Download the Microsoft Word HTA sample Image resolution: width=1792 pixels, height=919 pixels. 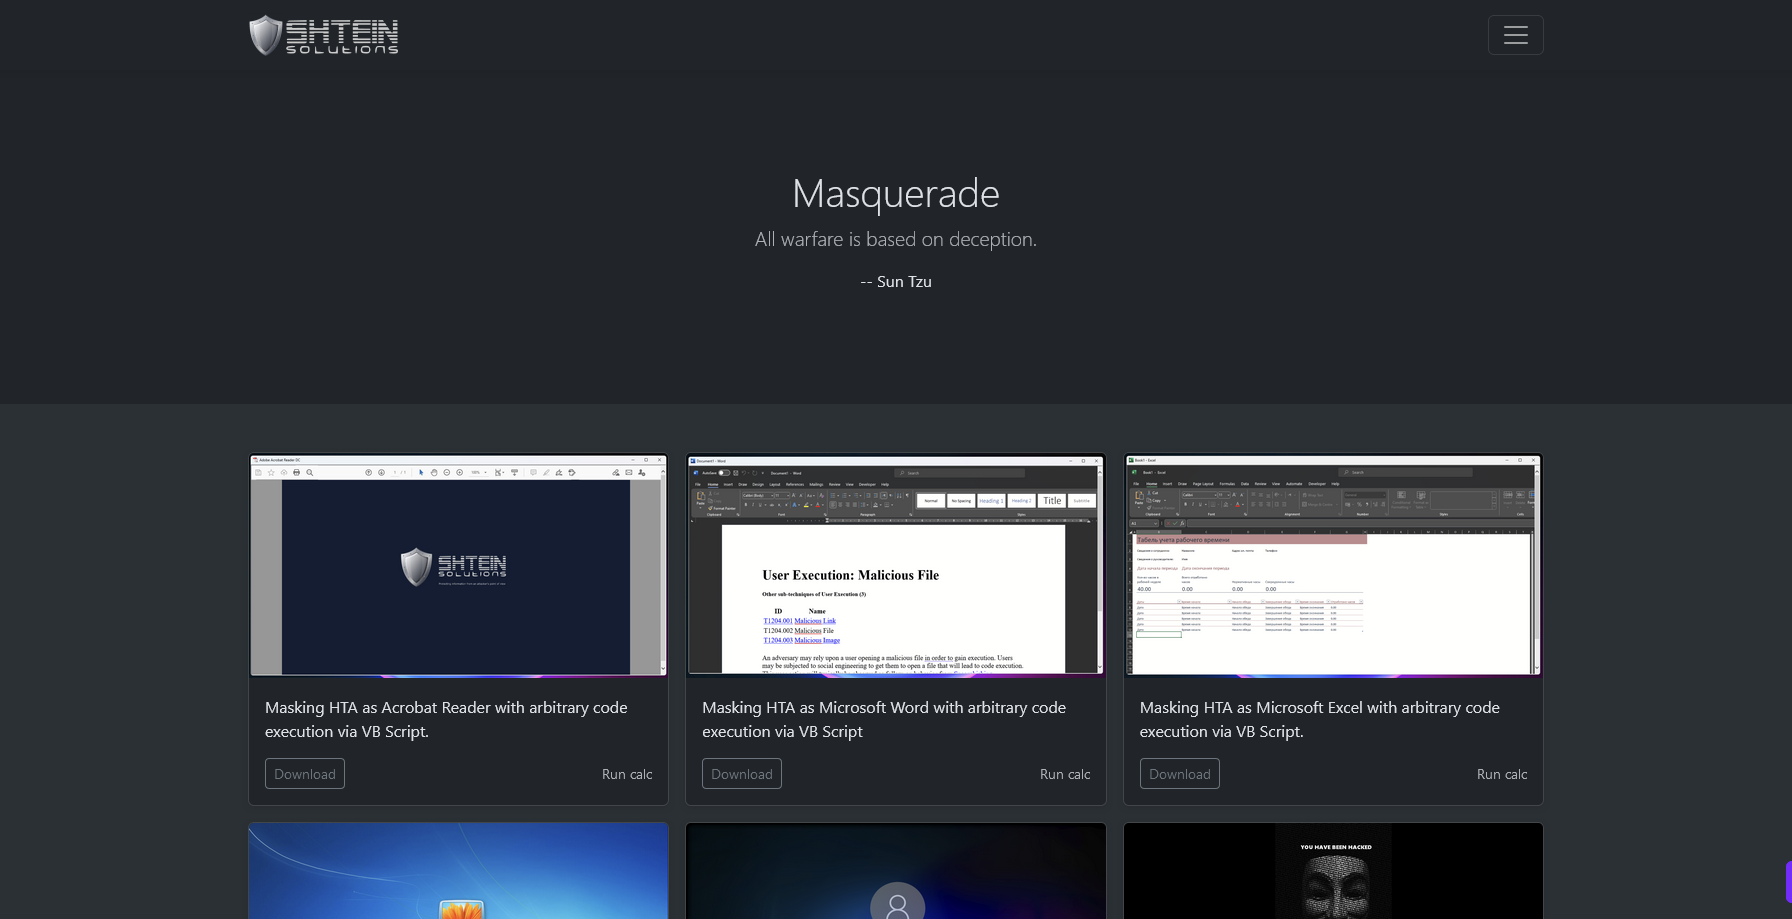[x=742, y=774]
